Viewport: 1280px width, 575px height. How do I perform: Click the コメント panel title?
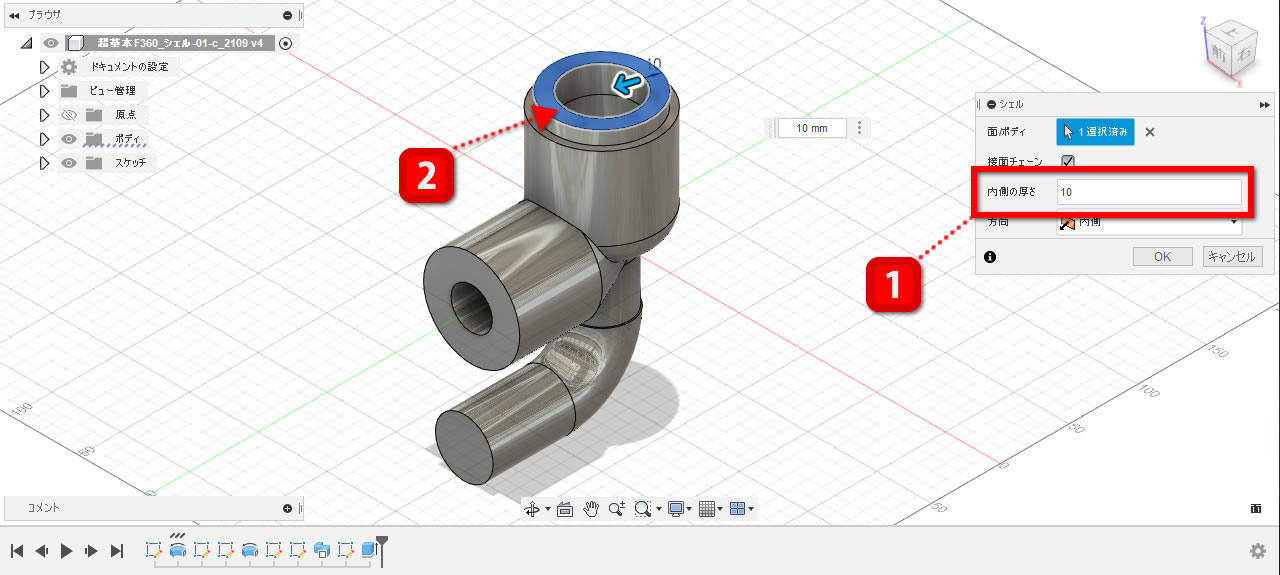click(43, 508)
